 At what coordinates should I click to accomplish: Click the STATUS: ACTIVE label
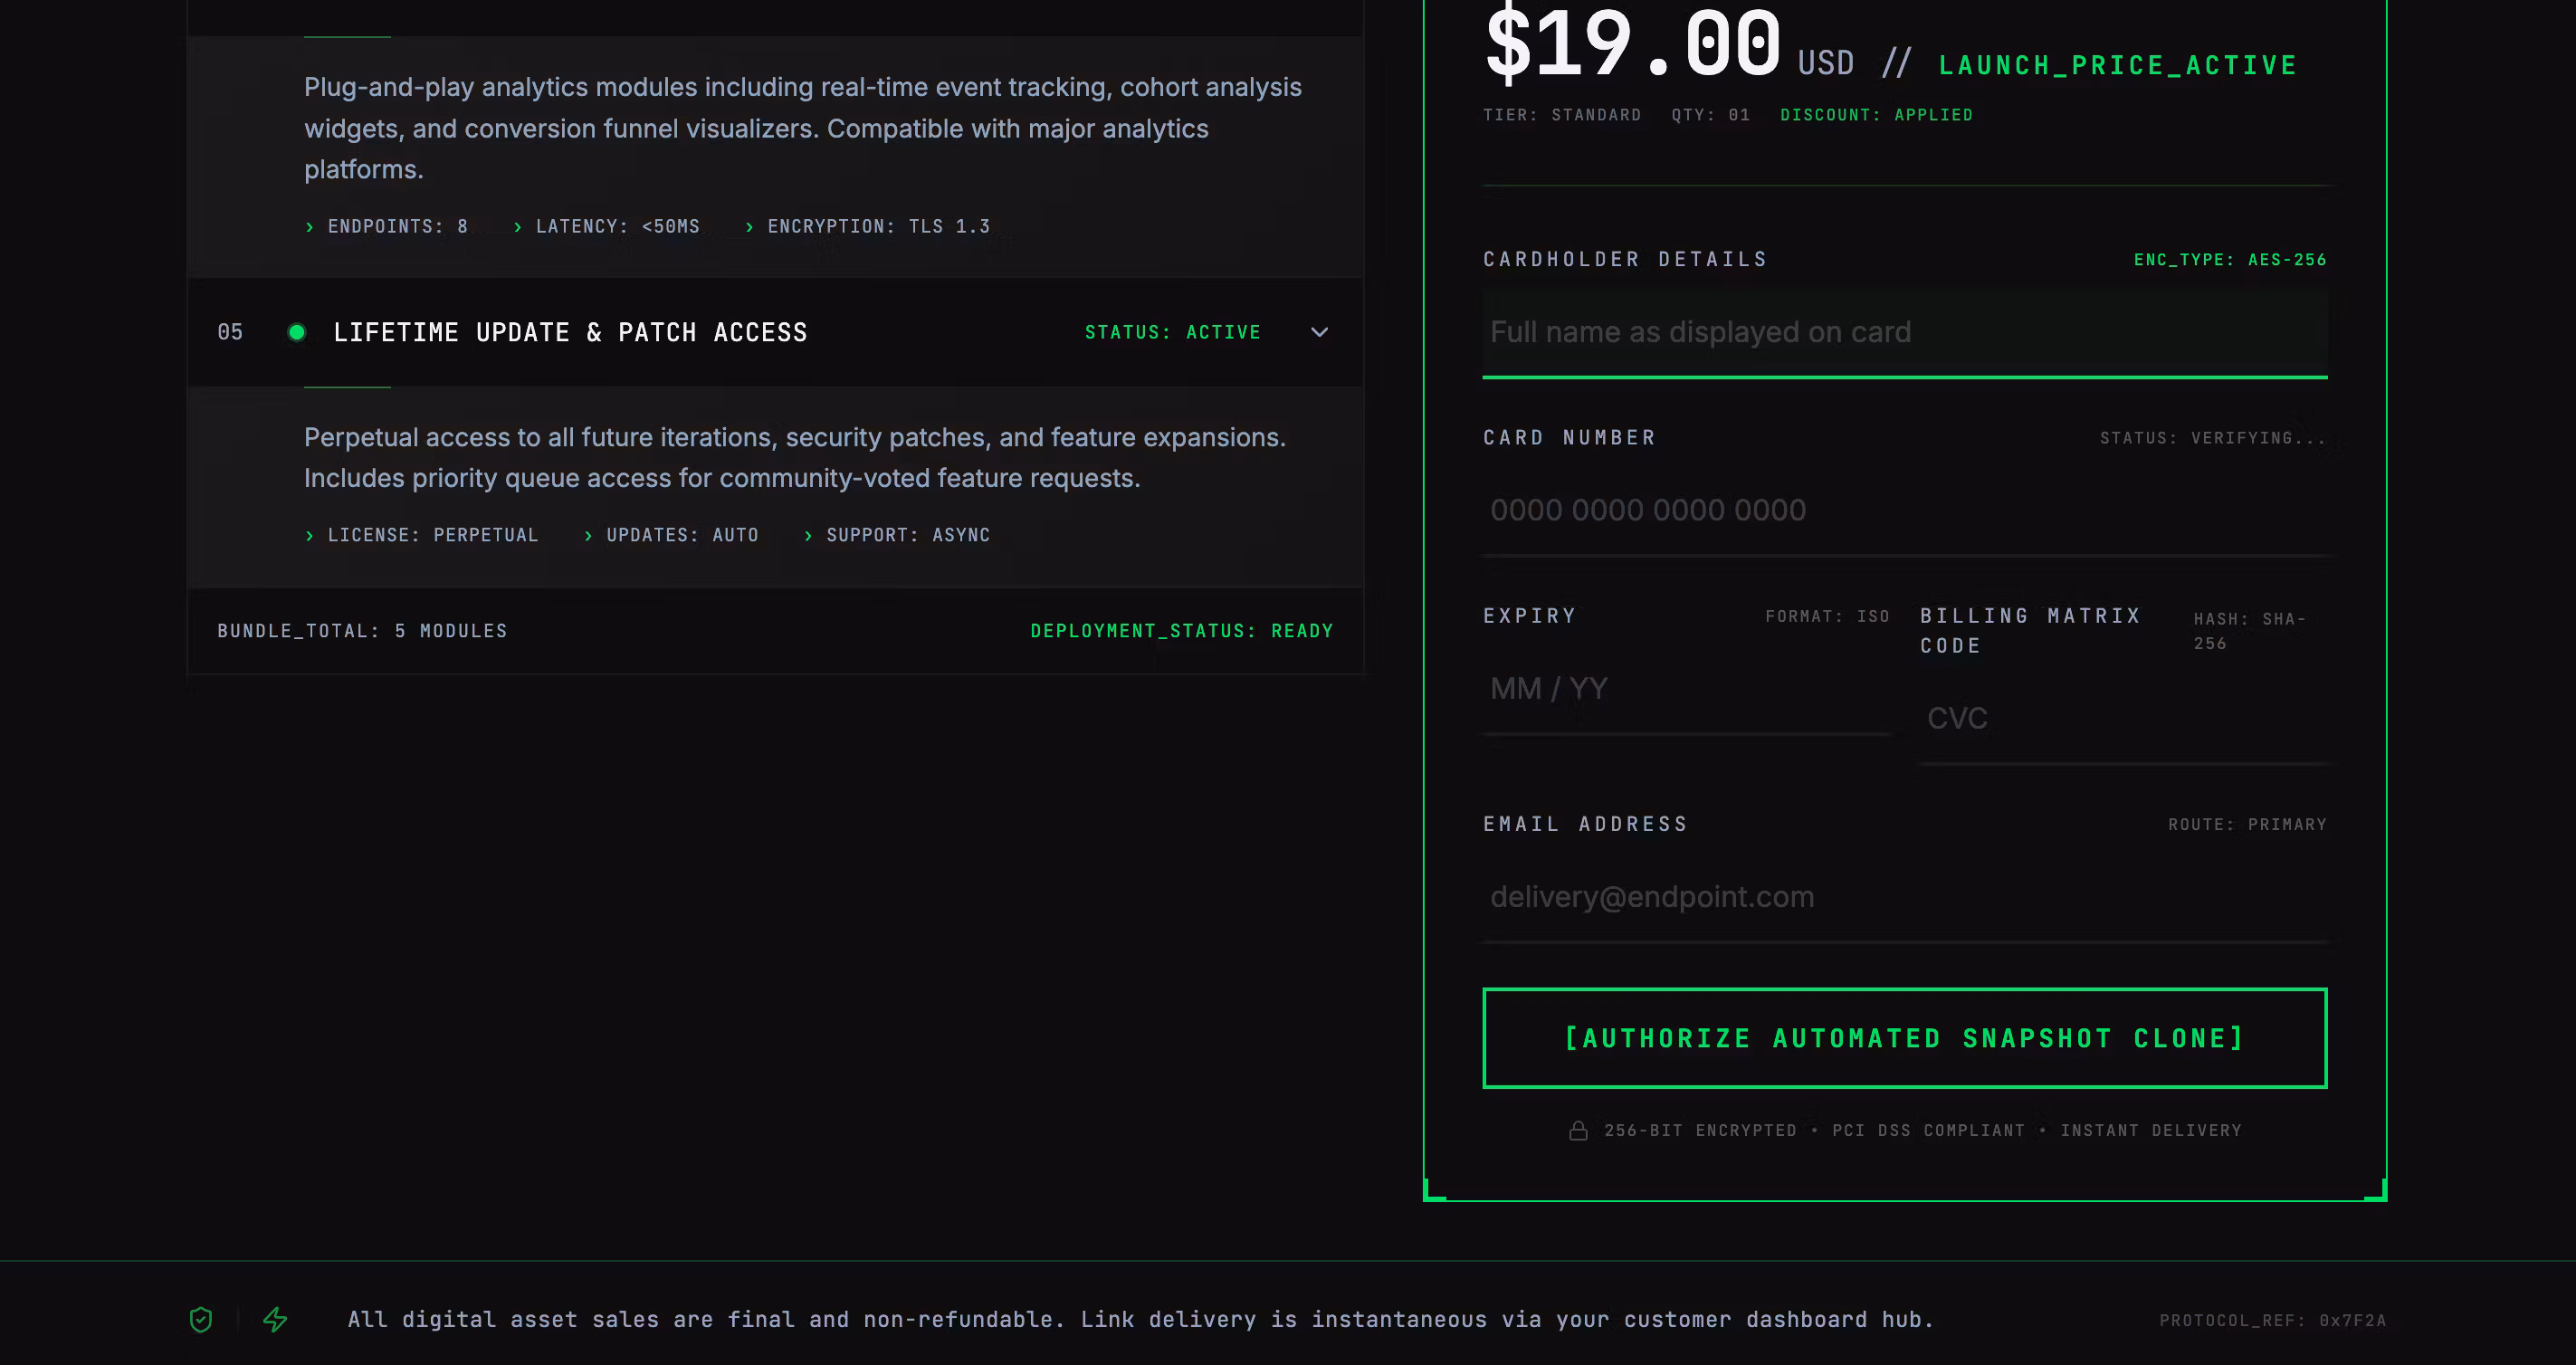tap(1172, 332)
